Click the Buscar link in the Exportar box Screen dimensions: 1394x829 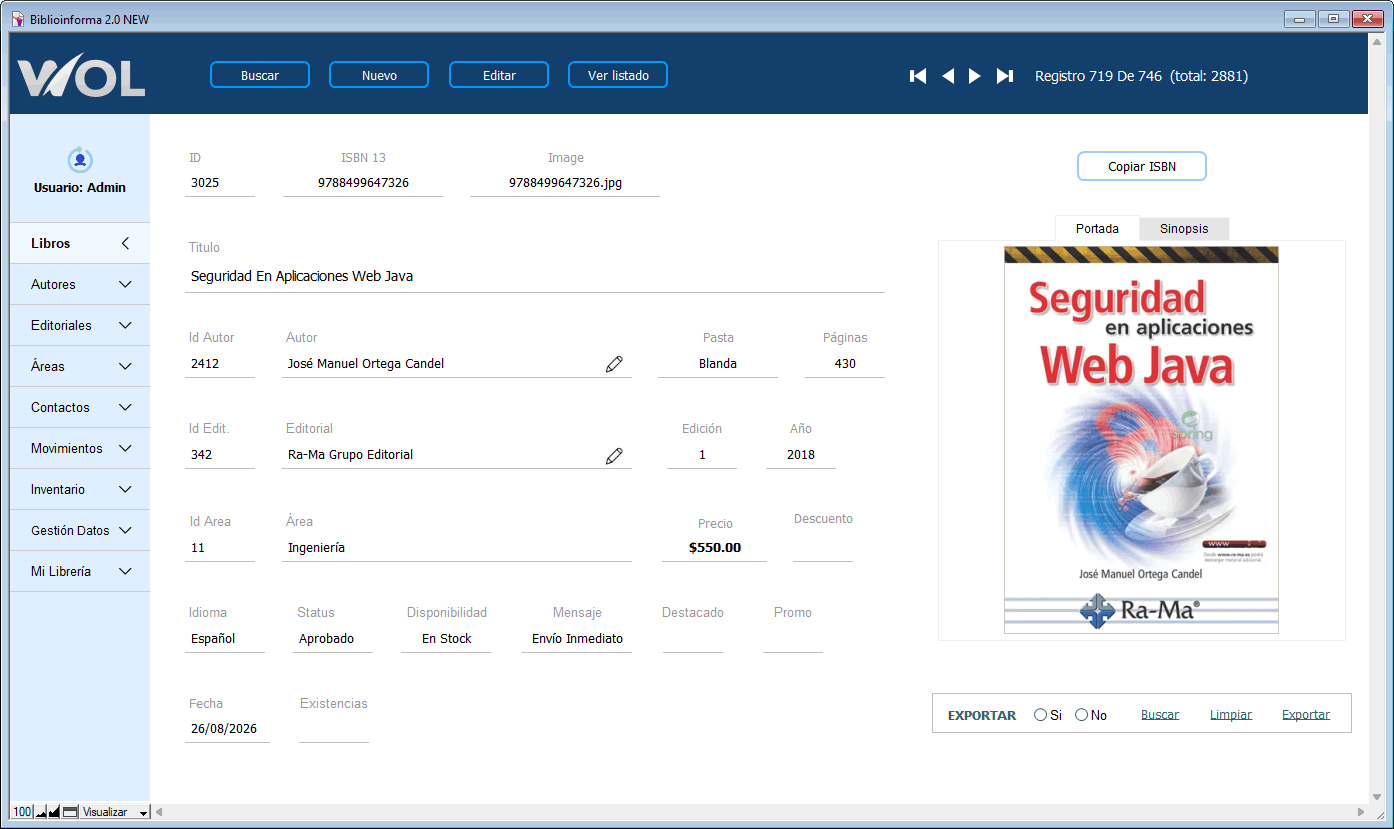[x=1160, y=715]
